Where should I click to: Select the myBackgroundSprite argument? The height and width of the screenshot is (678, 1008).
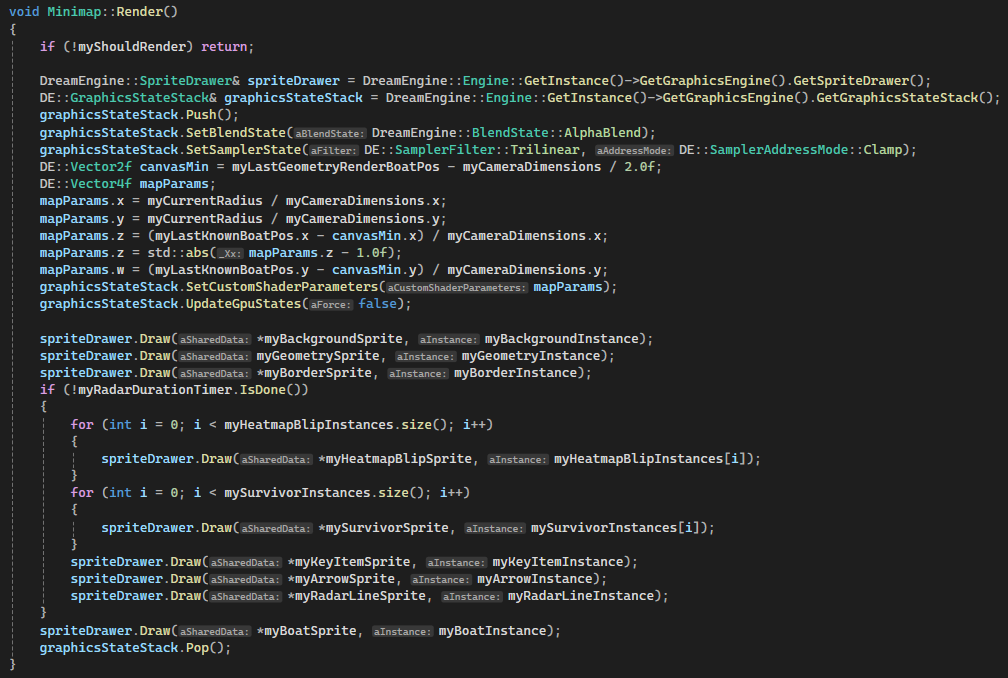[333, 339]
